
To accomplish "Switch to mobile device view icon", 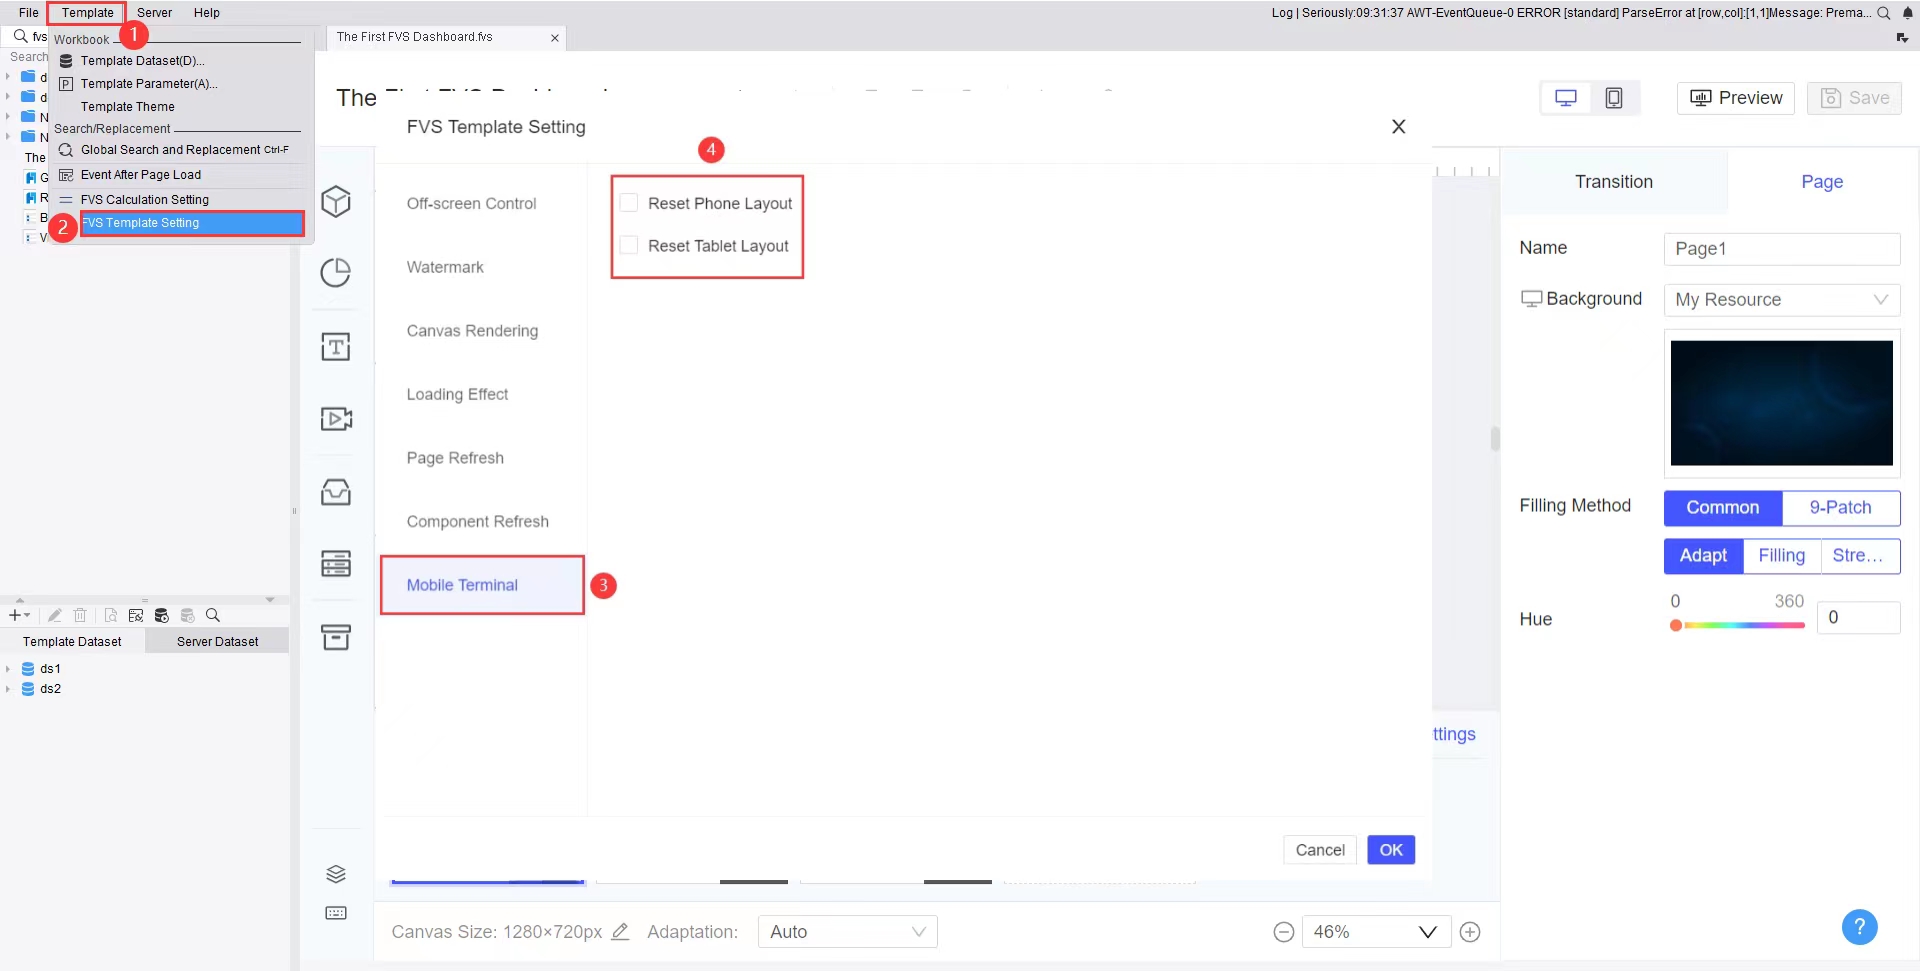I will coord(1613,98).
